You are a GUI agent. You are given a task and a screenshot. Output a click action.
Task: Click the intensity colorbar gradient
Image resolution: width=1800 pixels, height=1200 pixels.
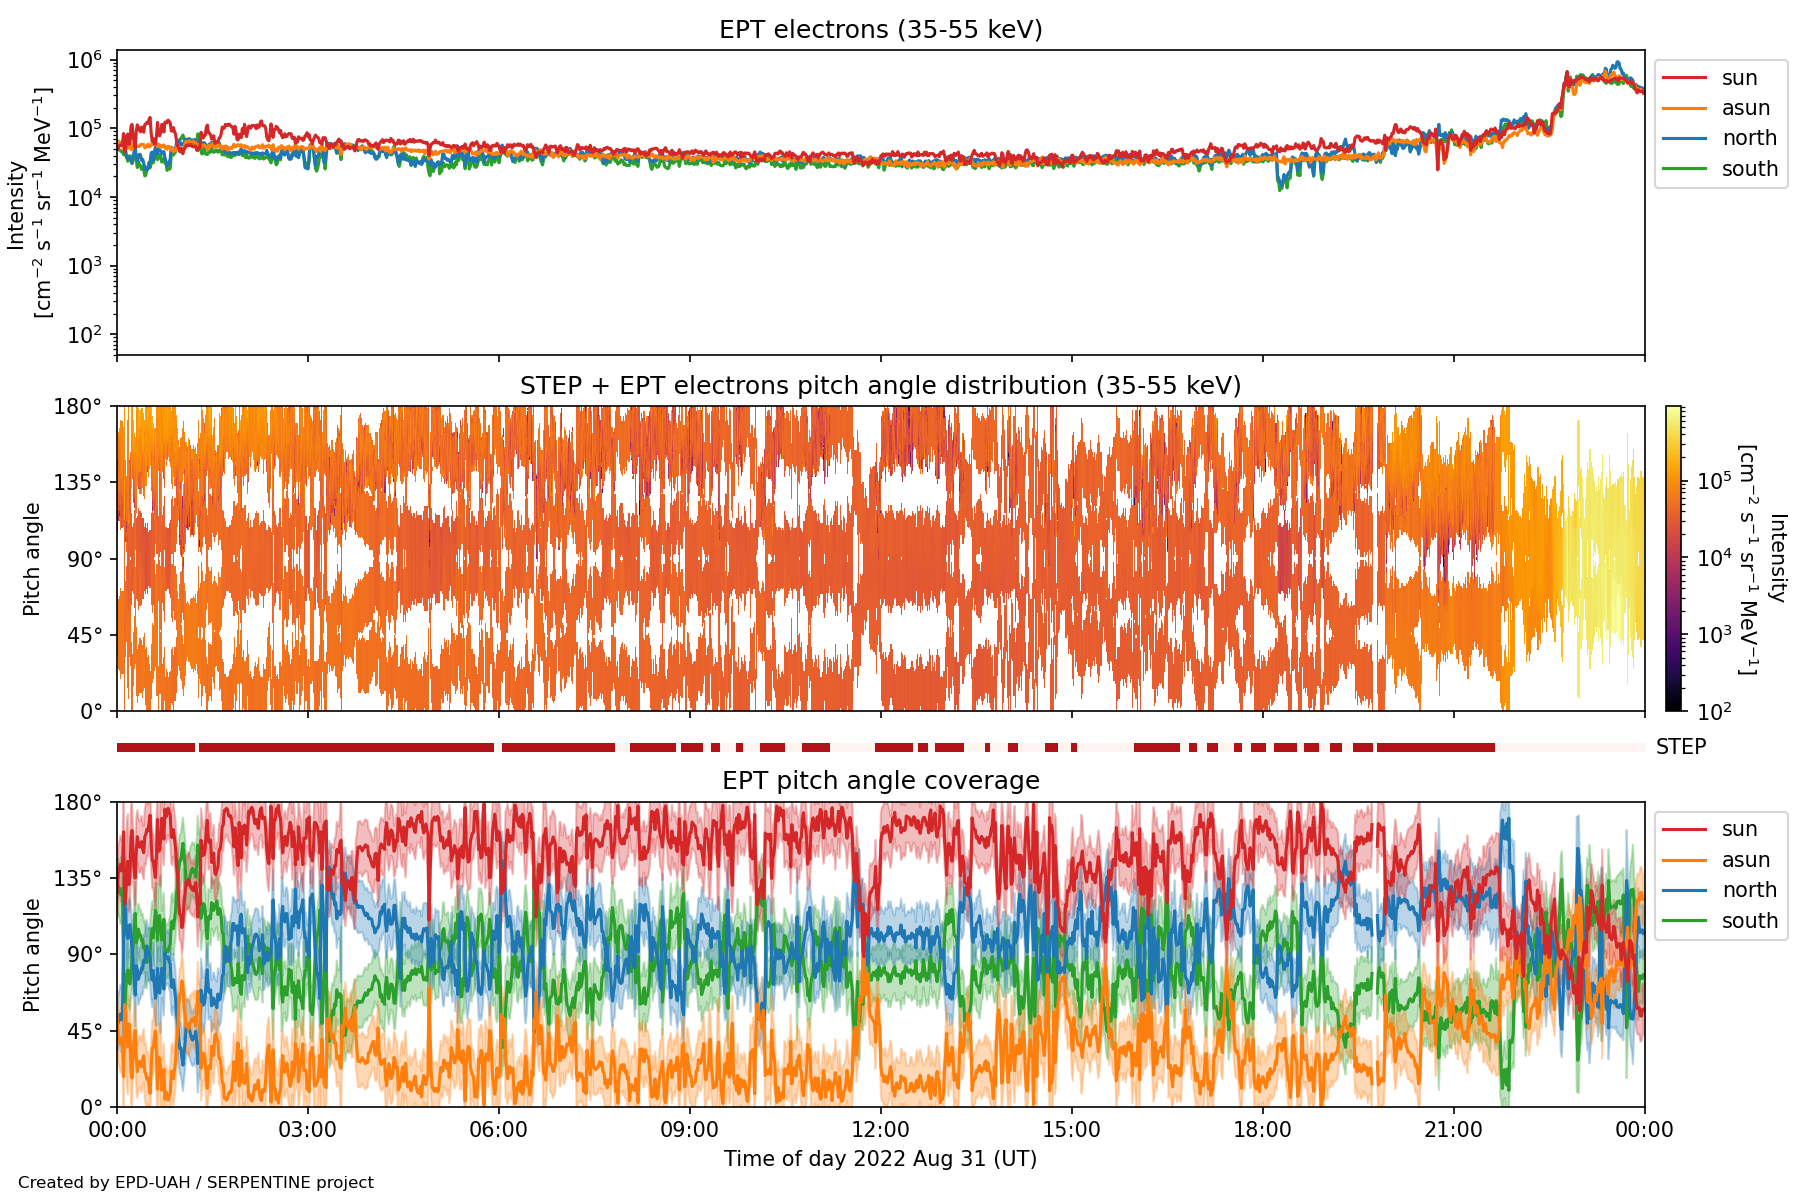1674,558
